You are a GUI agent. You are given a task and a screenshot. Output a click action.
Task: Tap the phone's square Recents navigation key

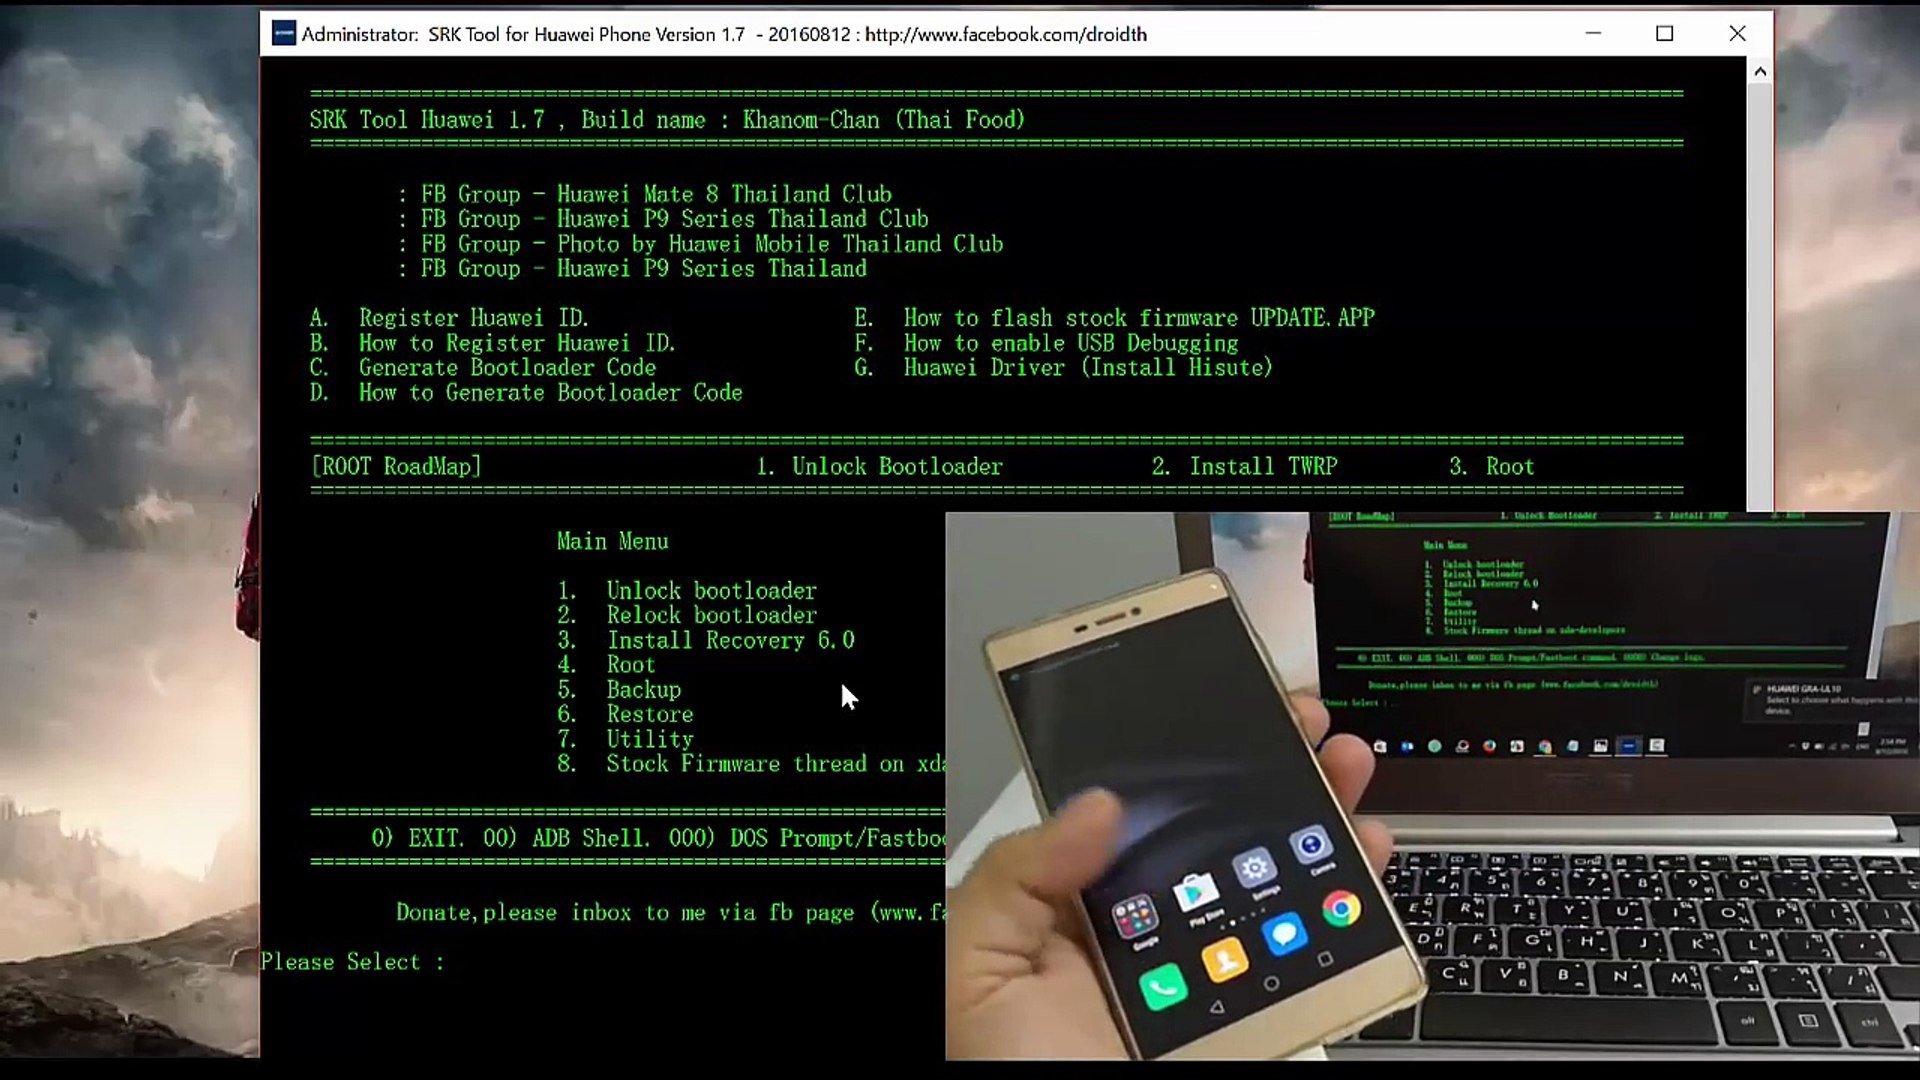(1325, 959)
